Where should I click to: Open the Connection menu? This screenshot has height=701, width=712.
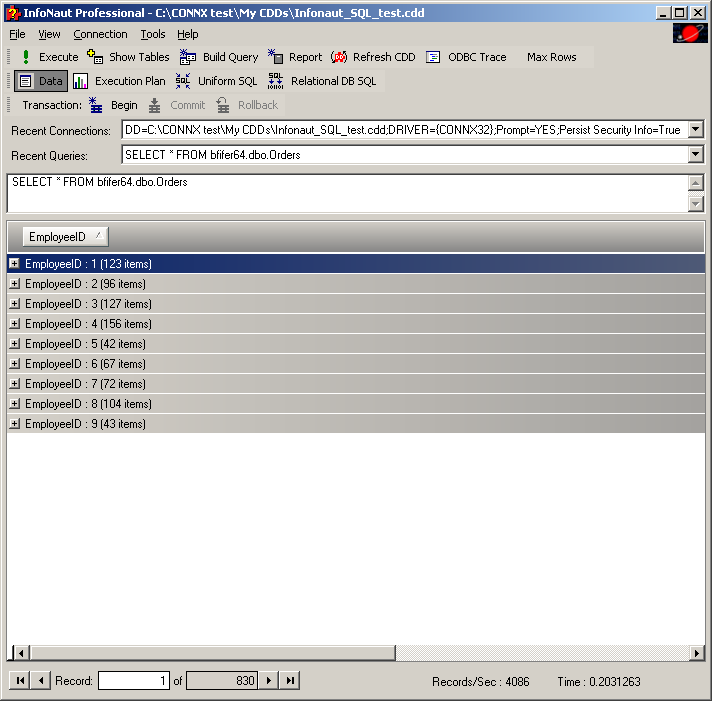tap(100, 34)
